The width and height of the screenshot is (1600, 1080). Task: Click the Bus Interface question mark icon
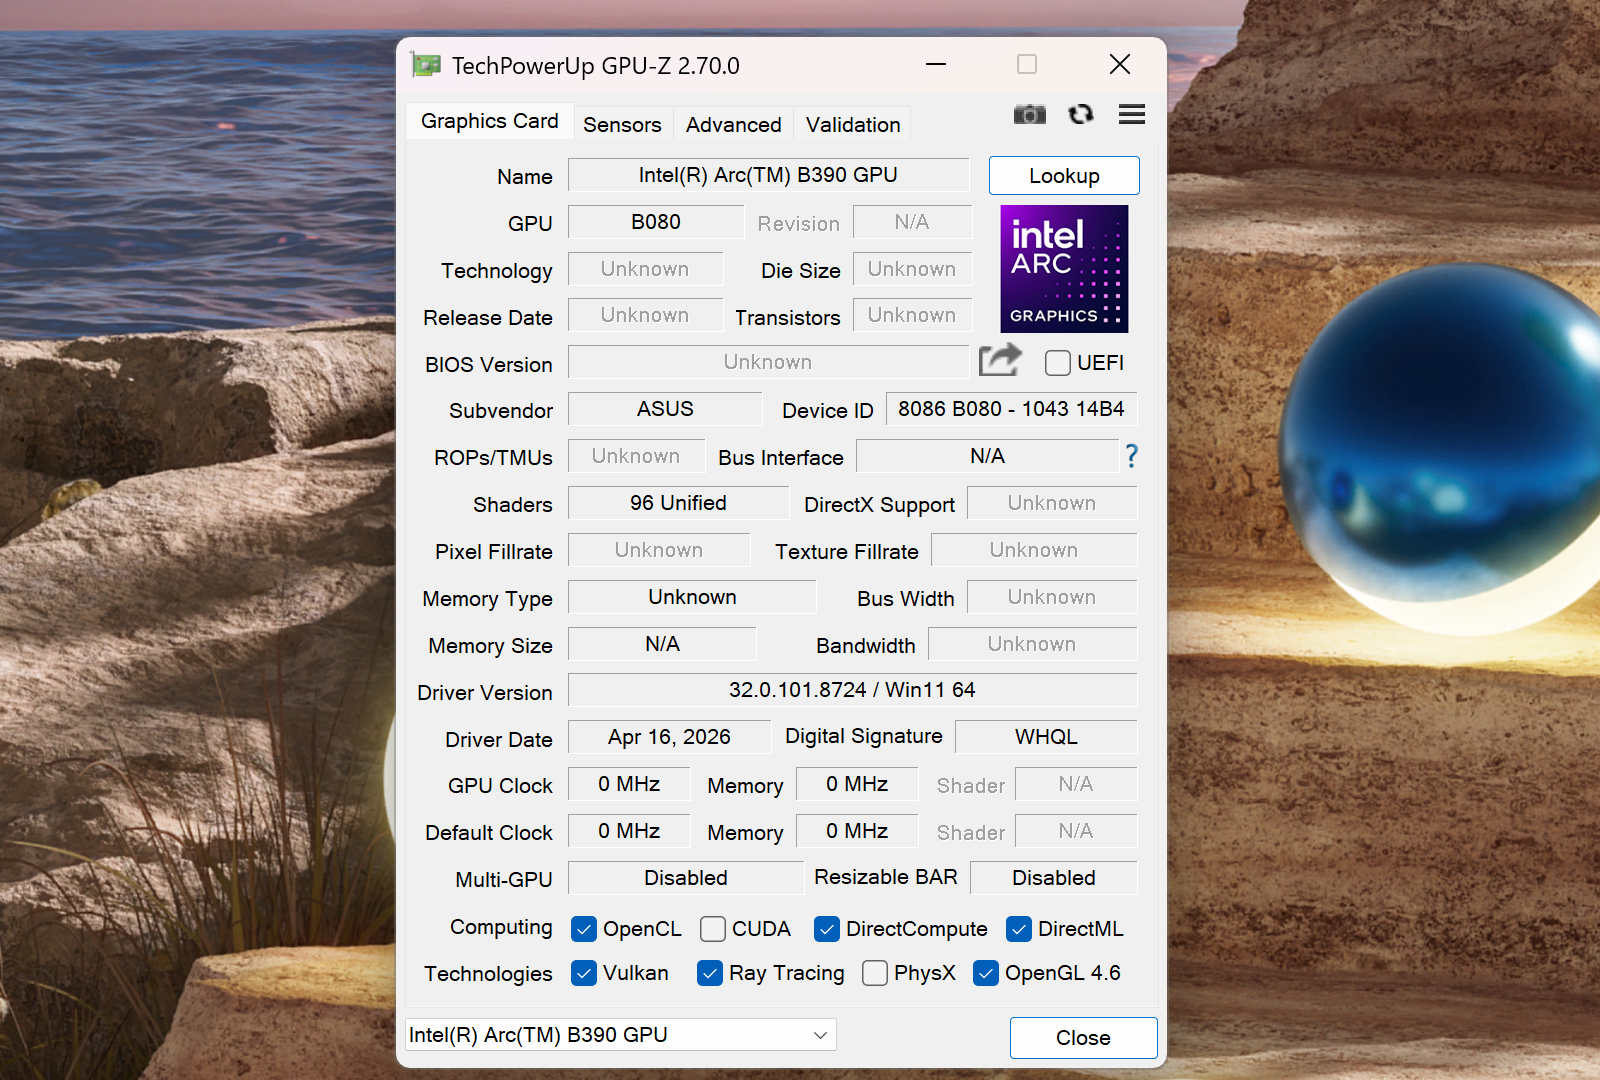[1131, 456]
